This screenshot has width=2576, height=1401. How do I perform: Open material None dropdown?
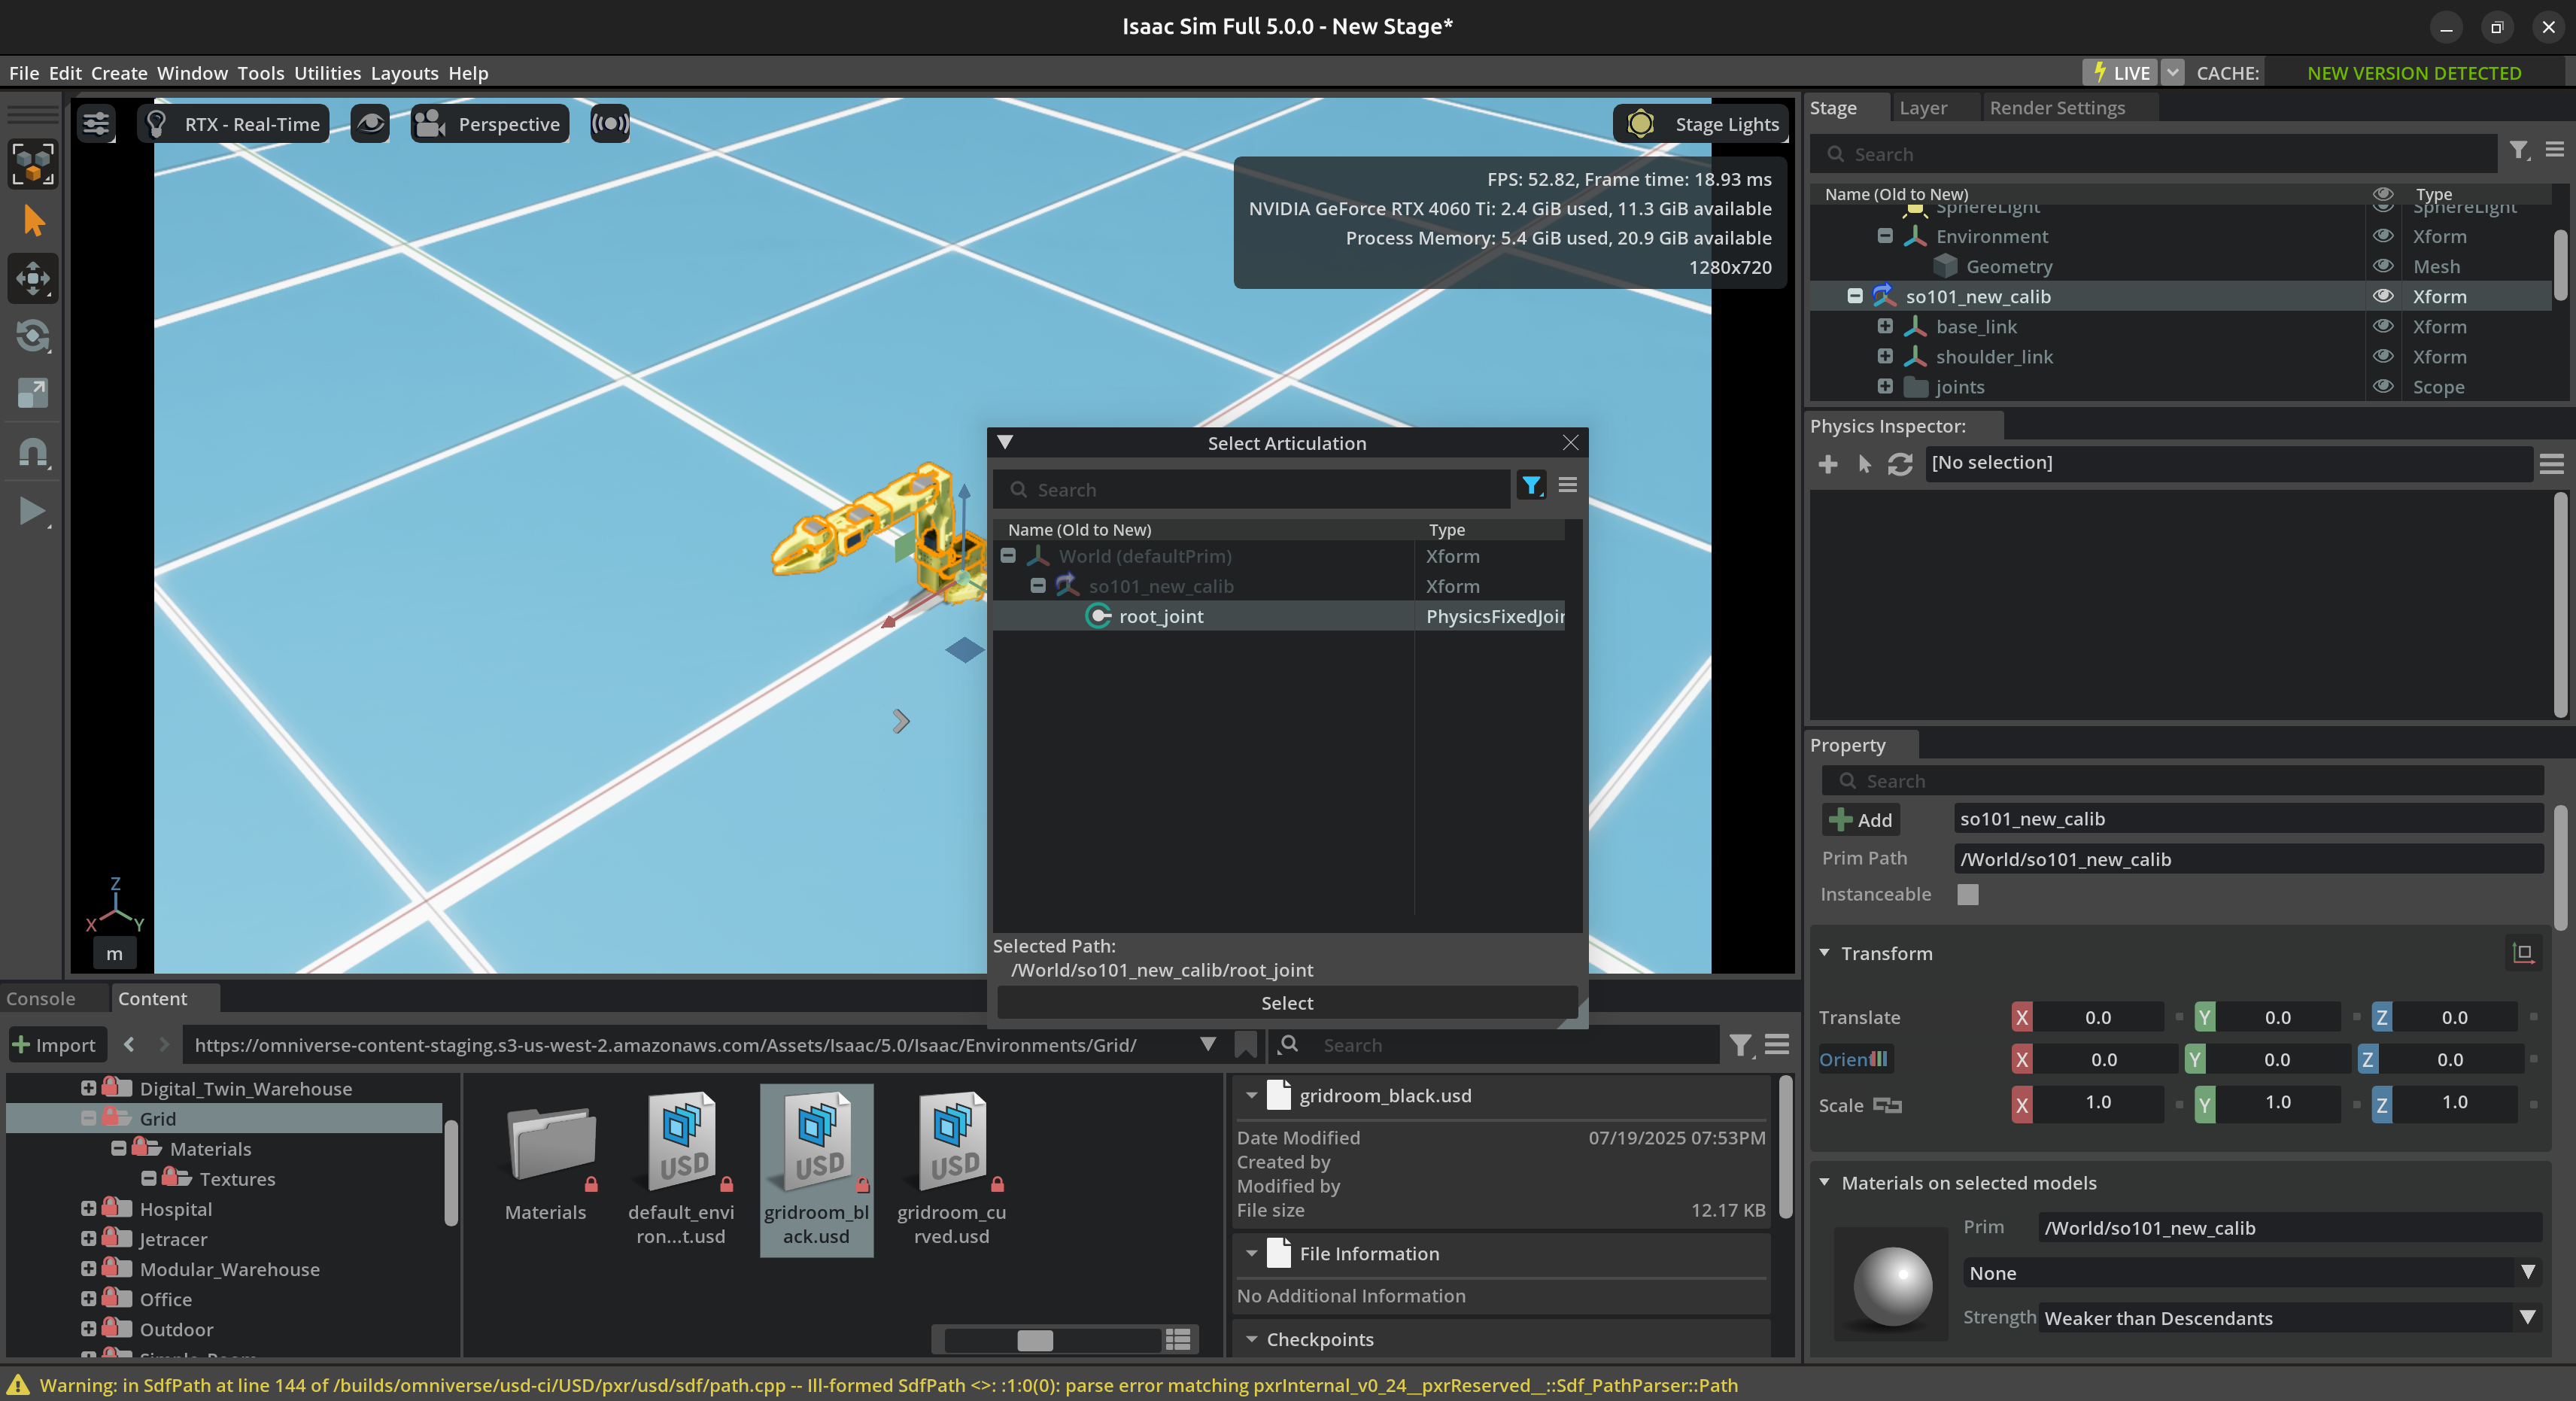2251,1273
